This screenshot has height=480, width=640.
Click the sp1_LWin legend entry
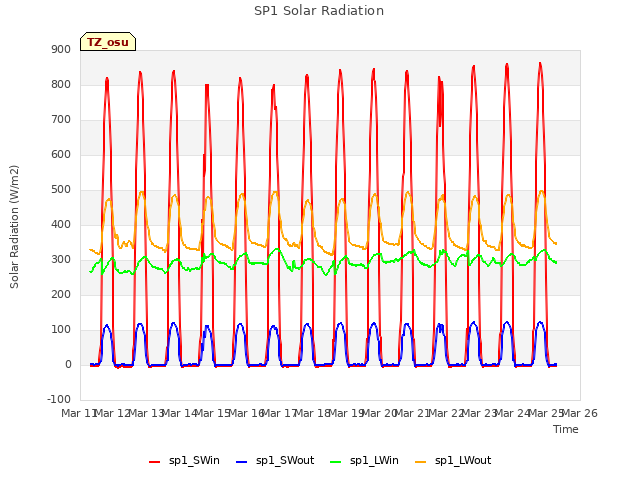(x=364, y=460)
